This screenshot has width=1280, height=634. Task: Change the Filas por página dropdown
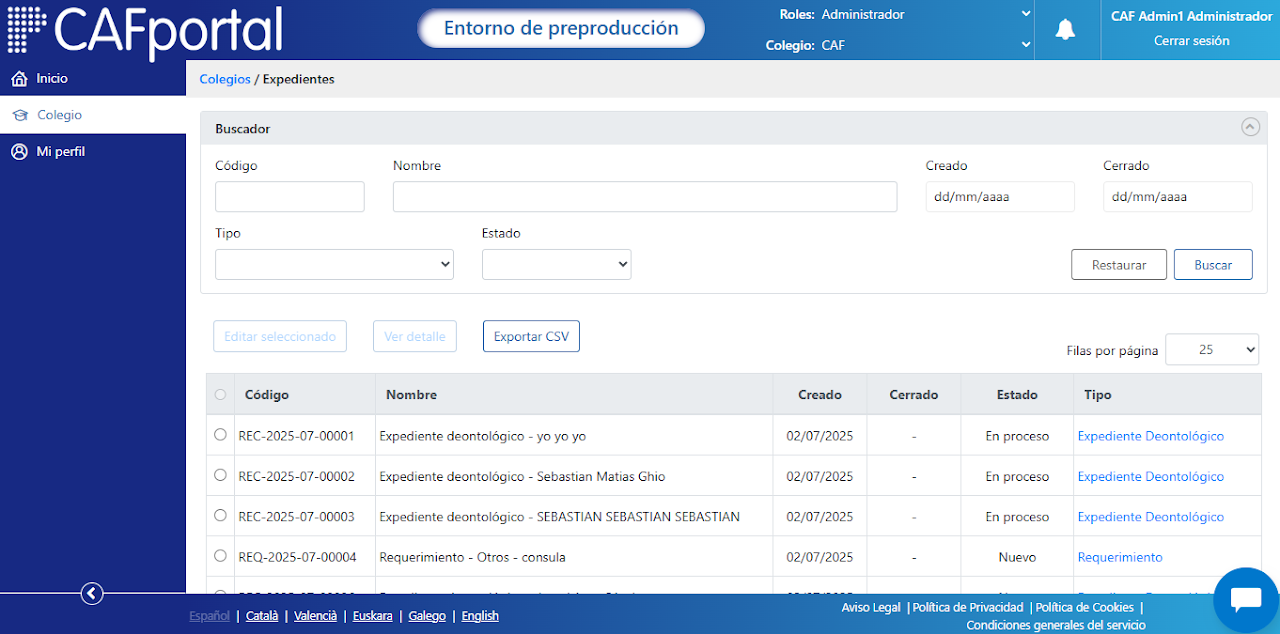(x=1212, y=349)
